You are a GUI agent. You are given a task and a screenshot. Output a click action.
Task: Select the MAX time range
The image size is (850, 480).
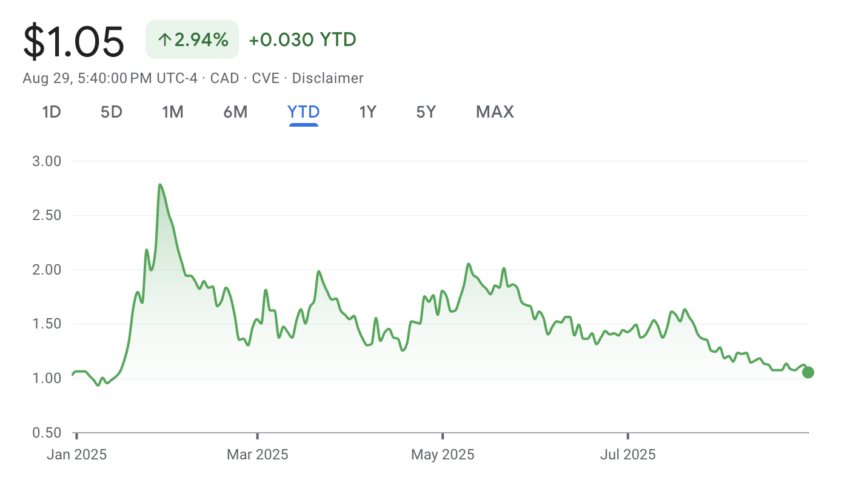point(494,112)
